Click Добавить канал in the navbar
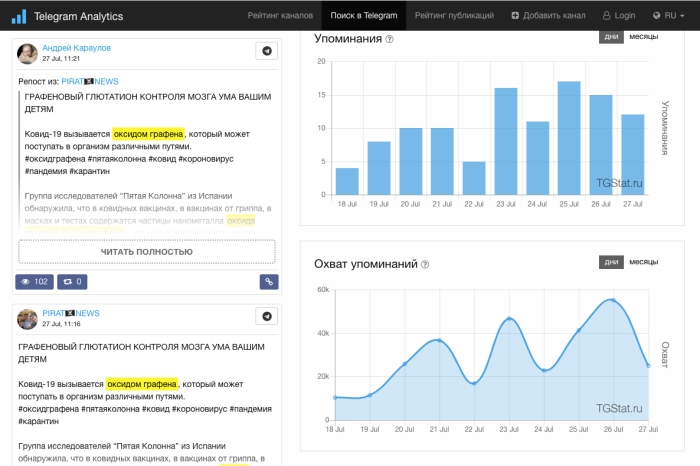This screenshot has width=700, height=466. [548, 16]
